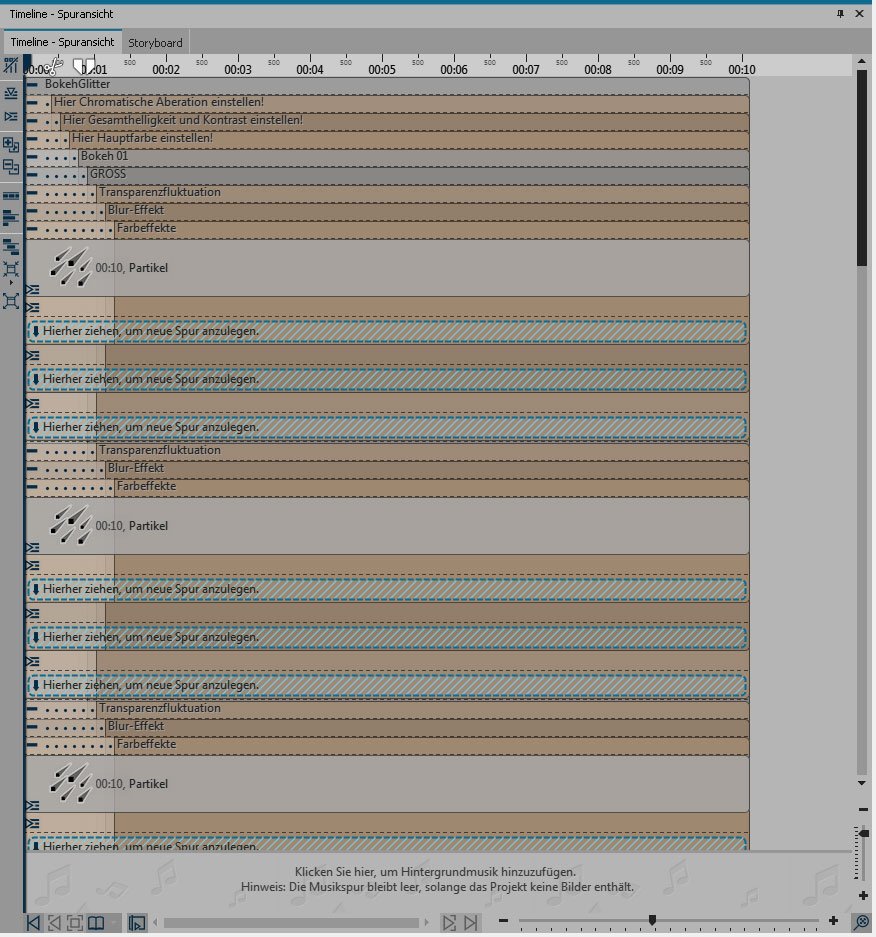
Task: Click the remove track icon in left toolbar
Action: coord(11,168)
